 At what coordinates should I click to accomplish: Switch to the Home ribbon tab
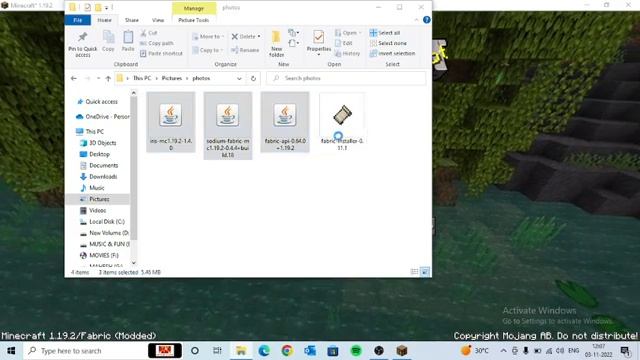tap(104, 20)
